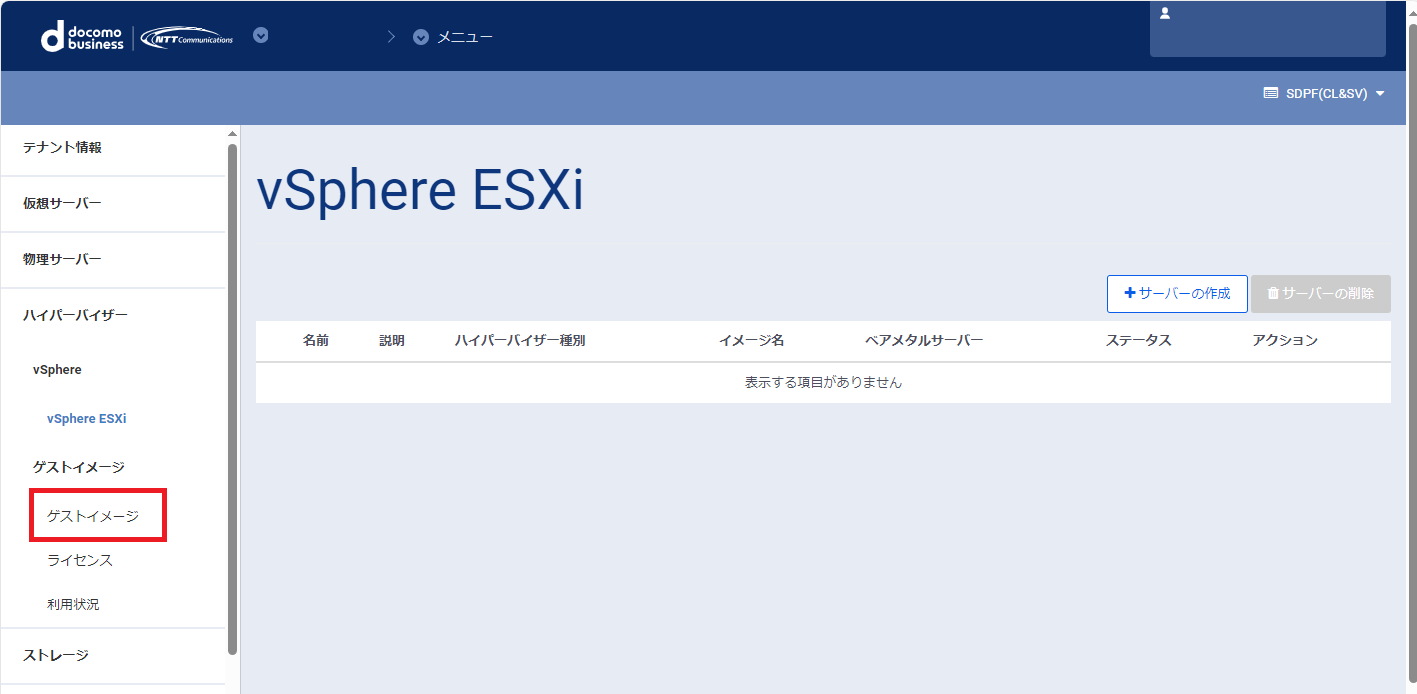1417x694 pixels.
Task: Click the sidebar vertical scrollbar thumb
Action: pyautogui.click(x=233, y=398)
